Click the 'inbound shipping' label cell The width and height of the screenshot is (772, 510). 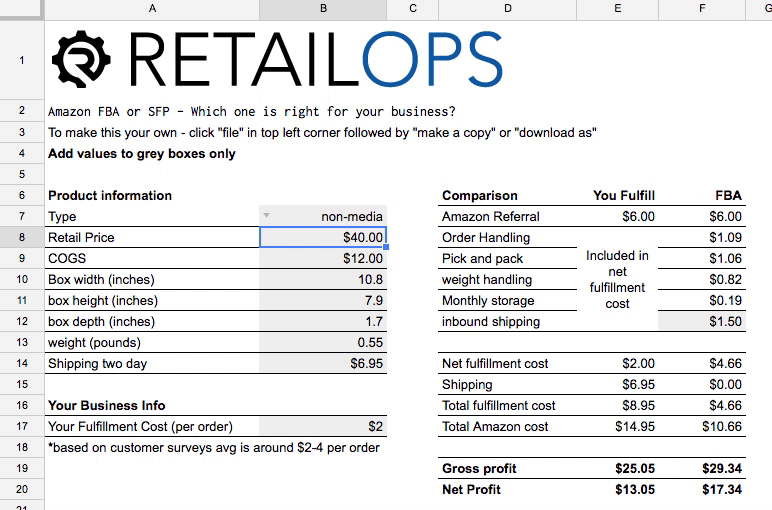[508, 321]
